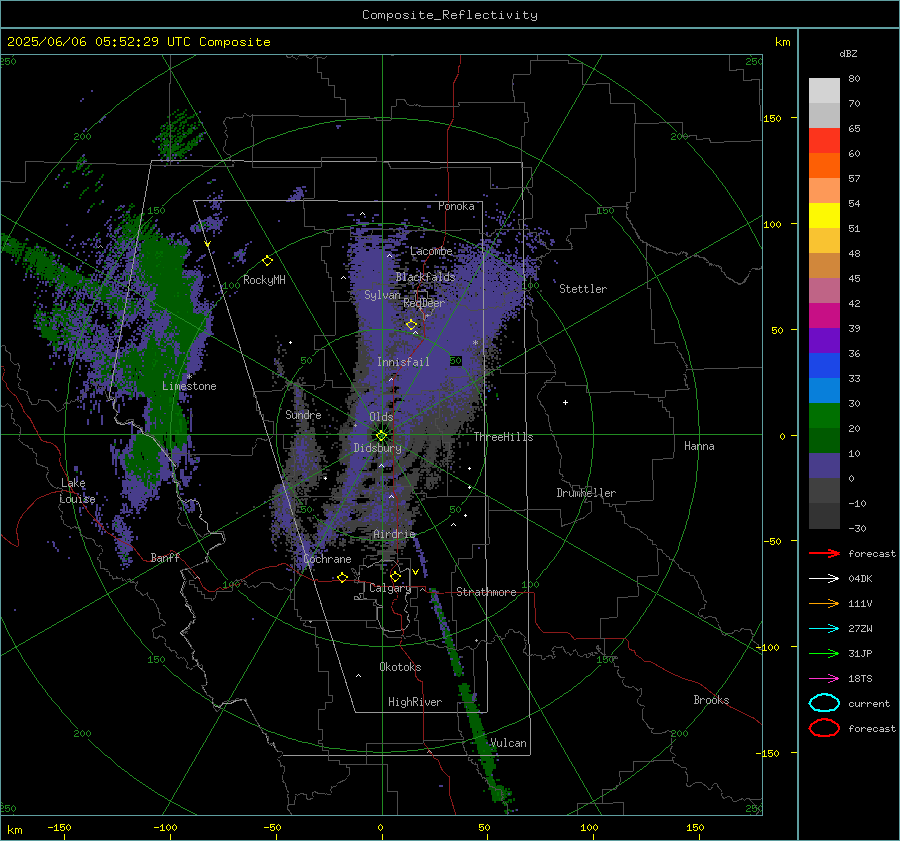Click the Didsbury label
Image resolution: width=900 pixels, height=841 pixels.
tap(377, 448)
